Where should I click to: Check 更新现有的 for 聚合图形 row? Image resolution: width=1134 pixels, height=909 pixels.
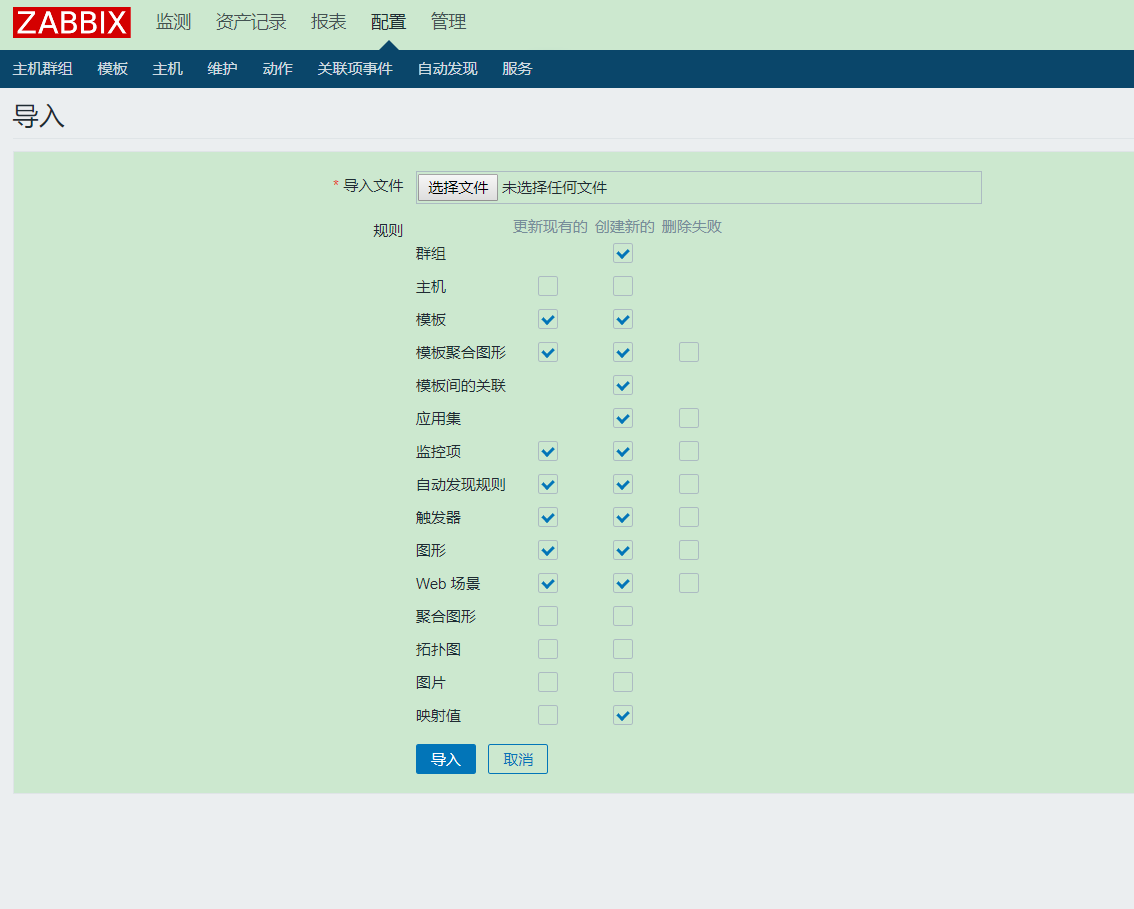(548, 617)
